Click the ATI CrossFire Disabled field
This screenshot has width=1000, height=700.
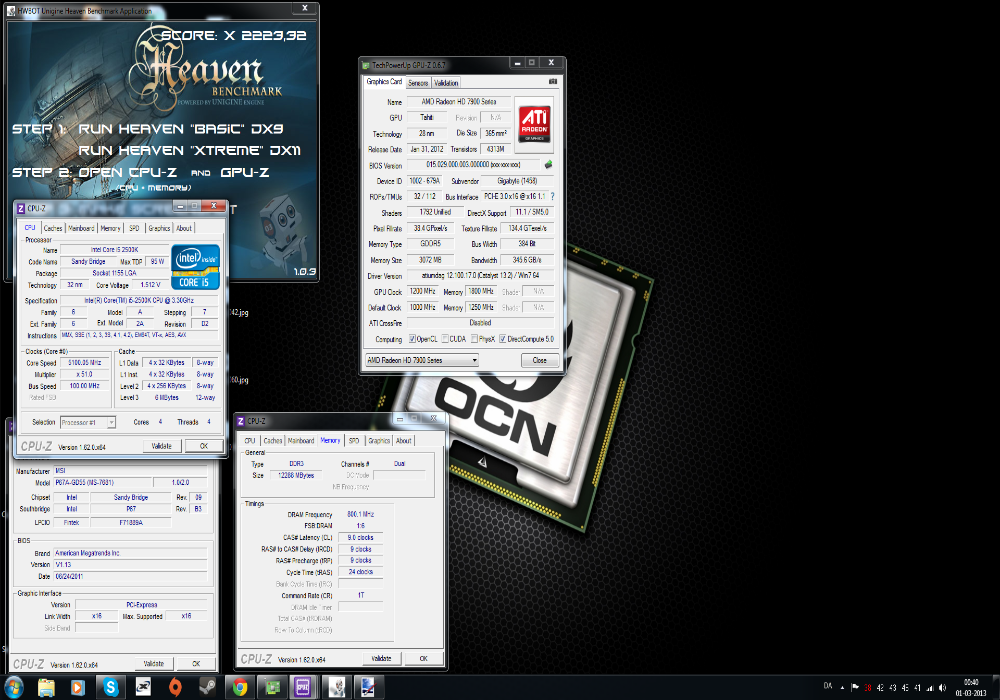point(480,323)
